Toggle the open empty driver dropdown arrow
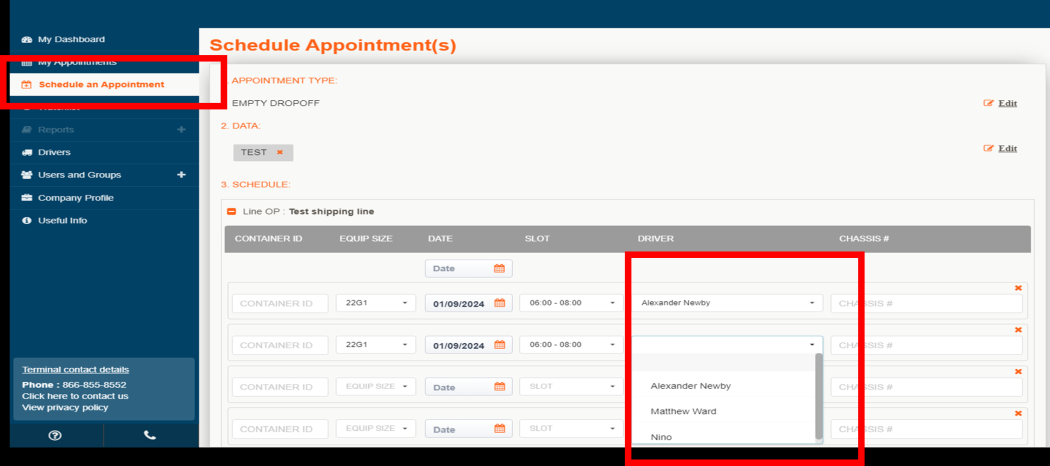 tap(812, 345)
